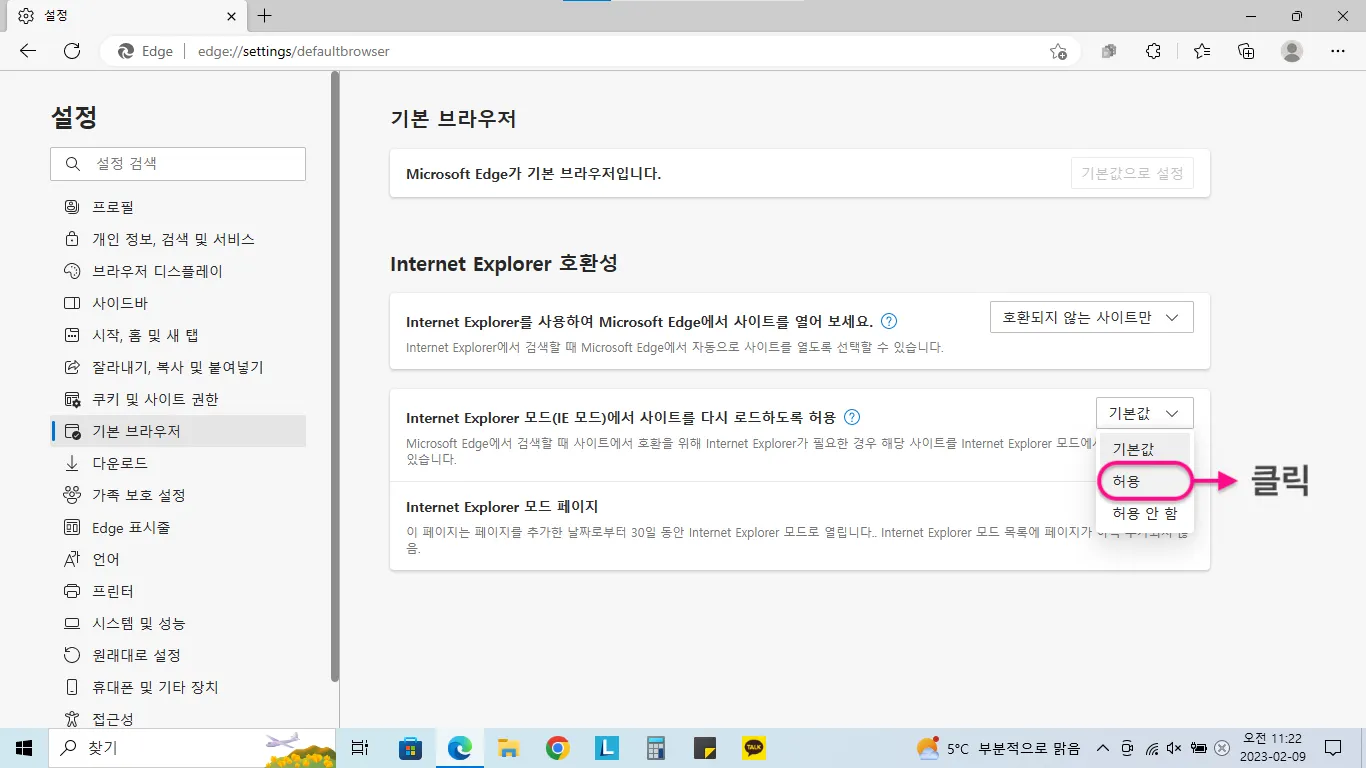Open the Wi-Fi network tray icon

pyautogui.click(x=1151, y=748)
